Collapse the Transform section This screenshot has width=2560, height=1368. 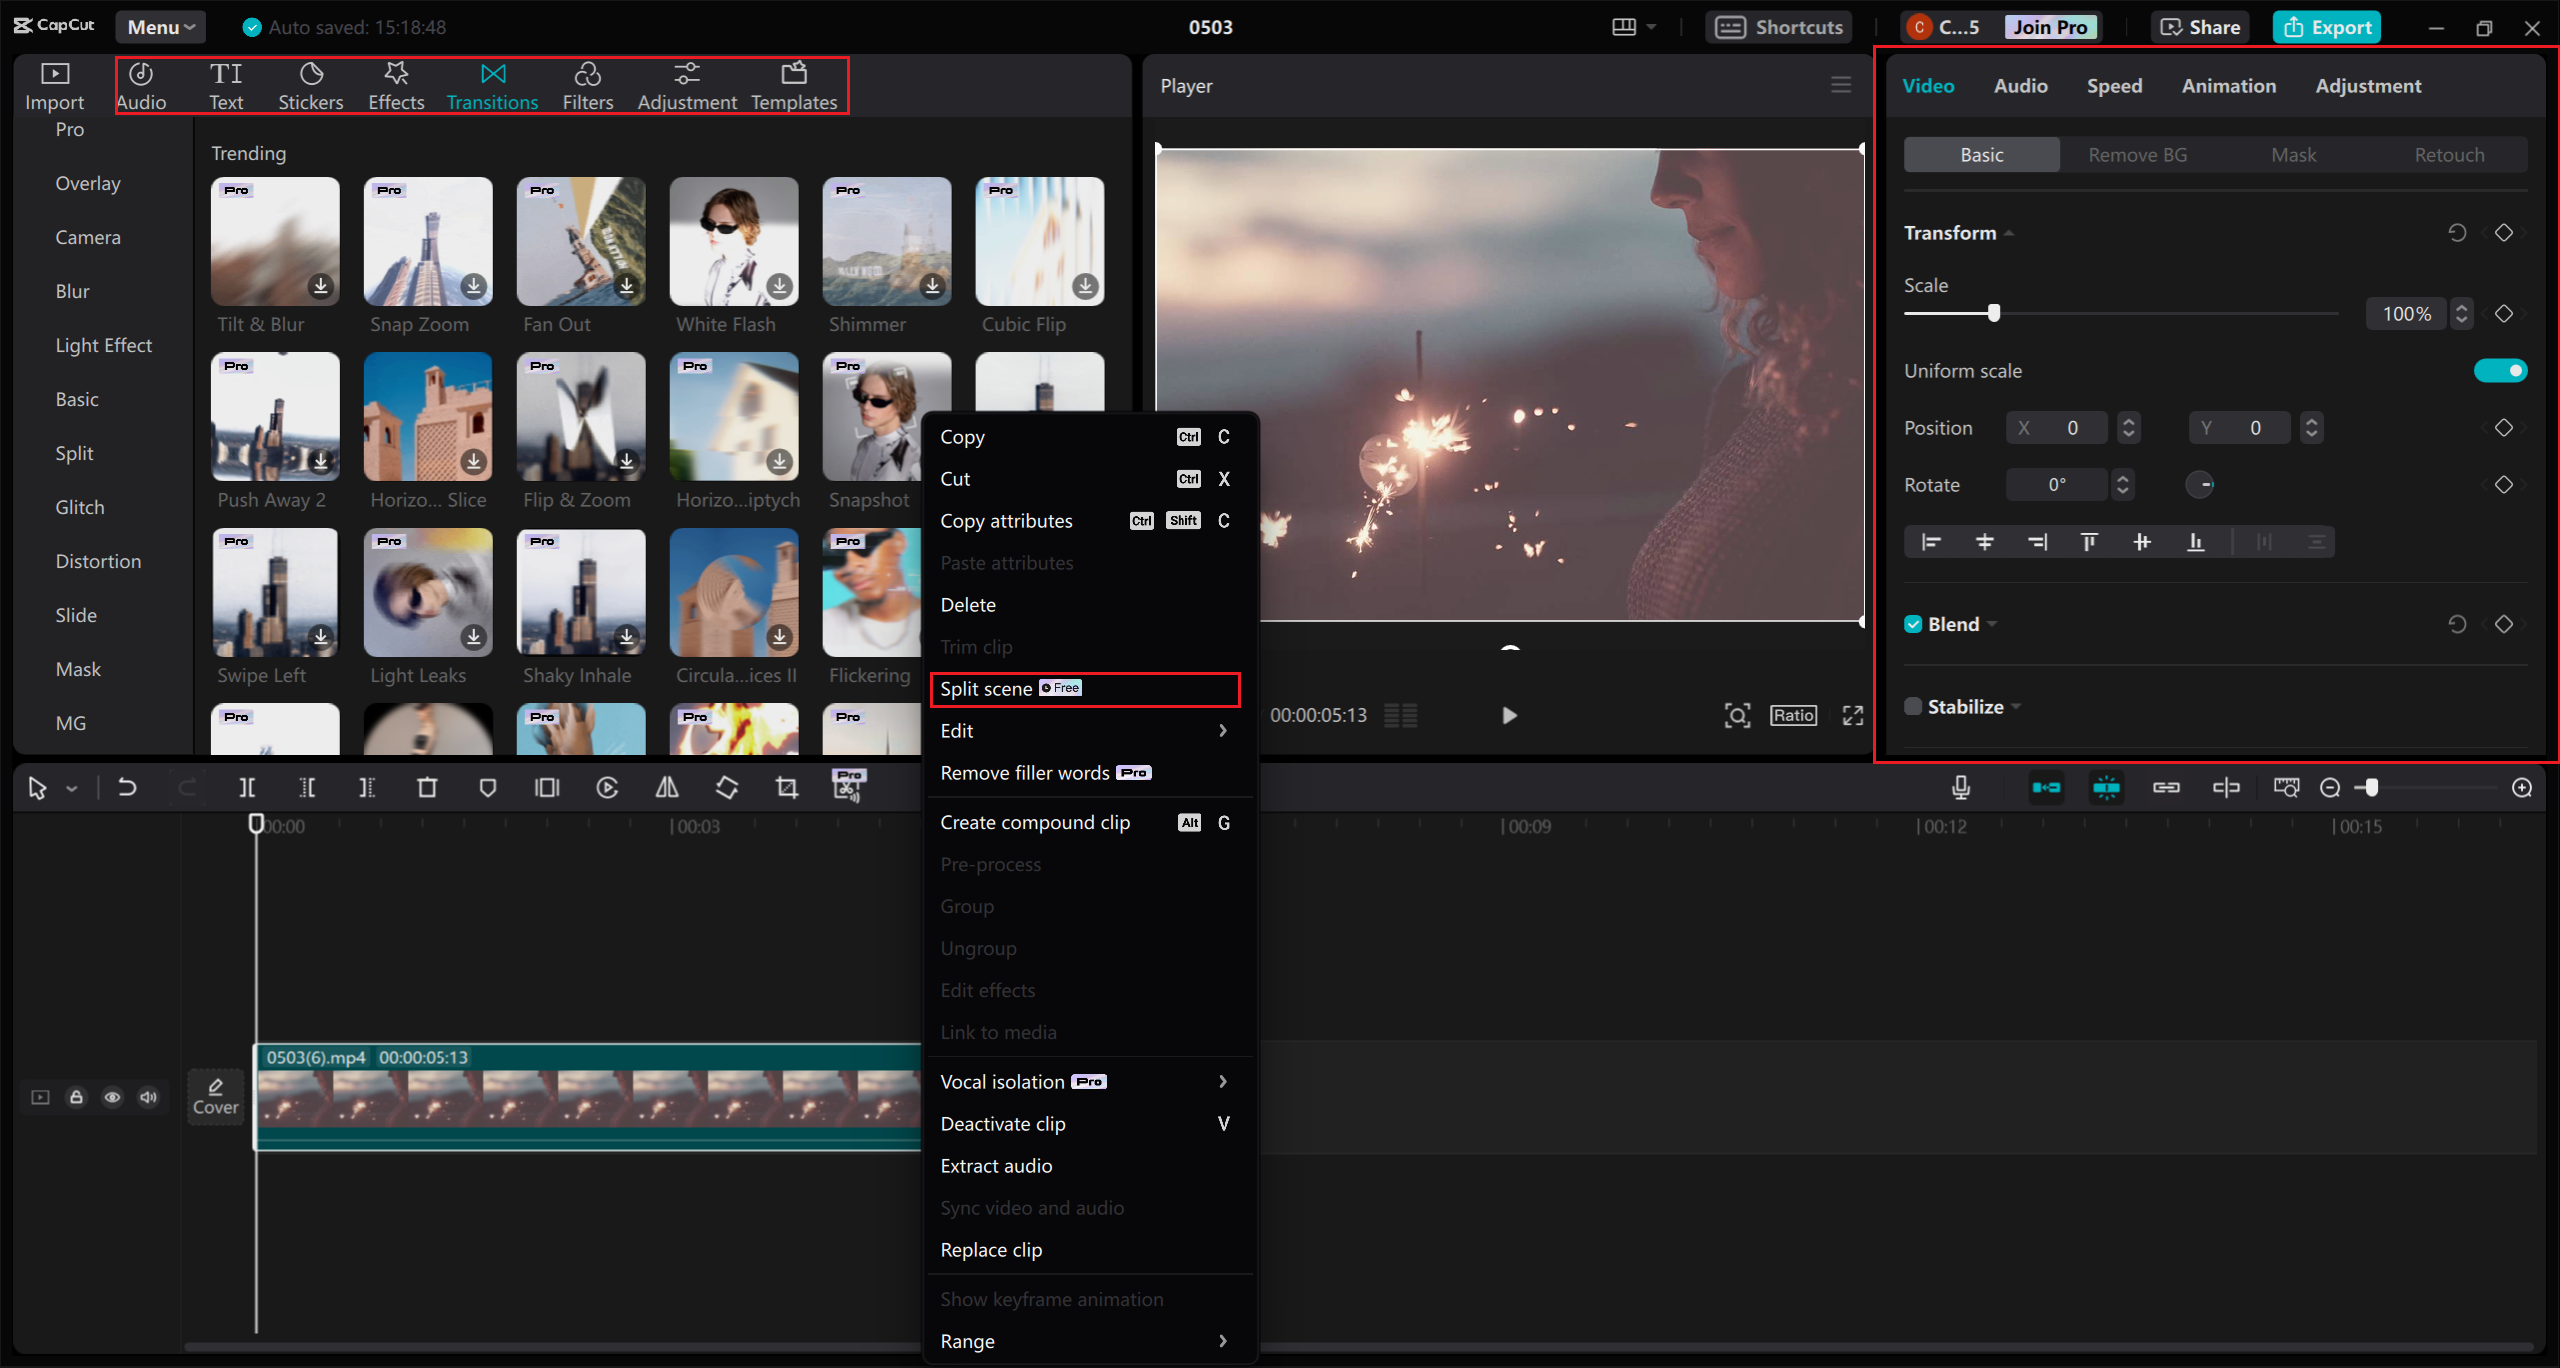click(2010, 232)
